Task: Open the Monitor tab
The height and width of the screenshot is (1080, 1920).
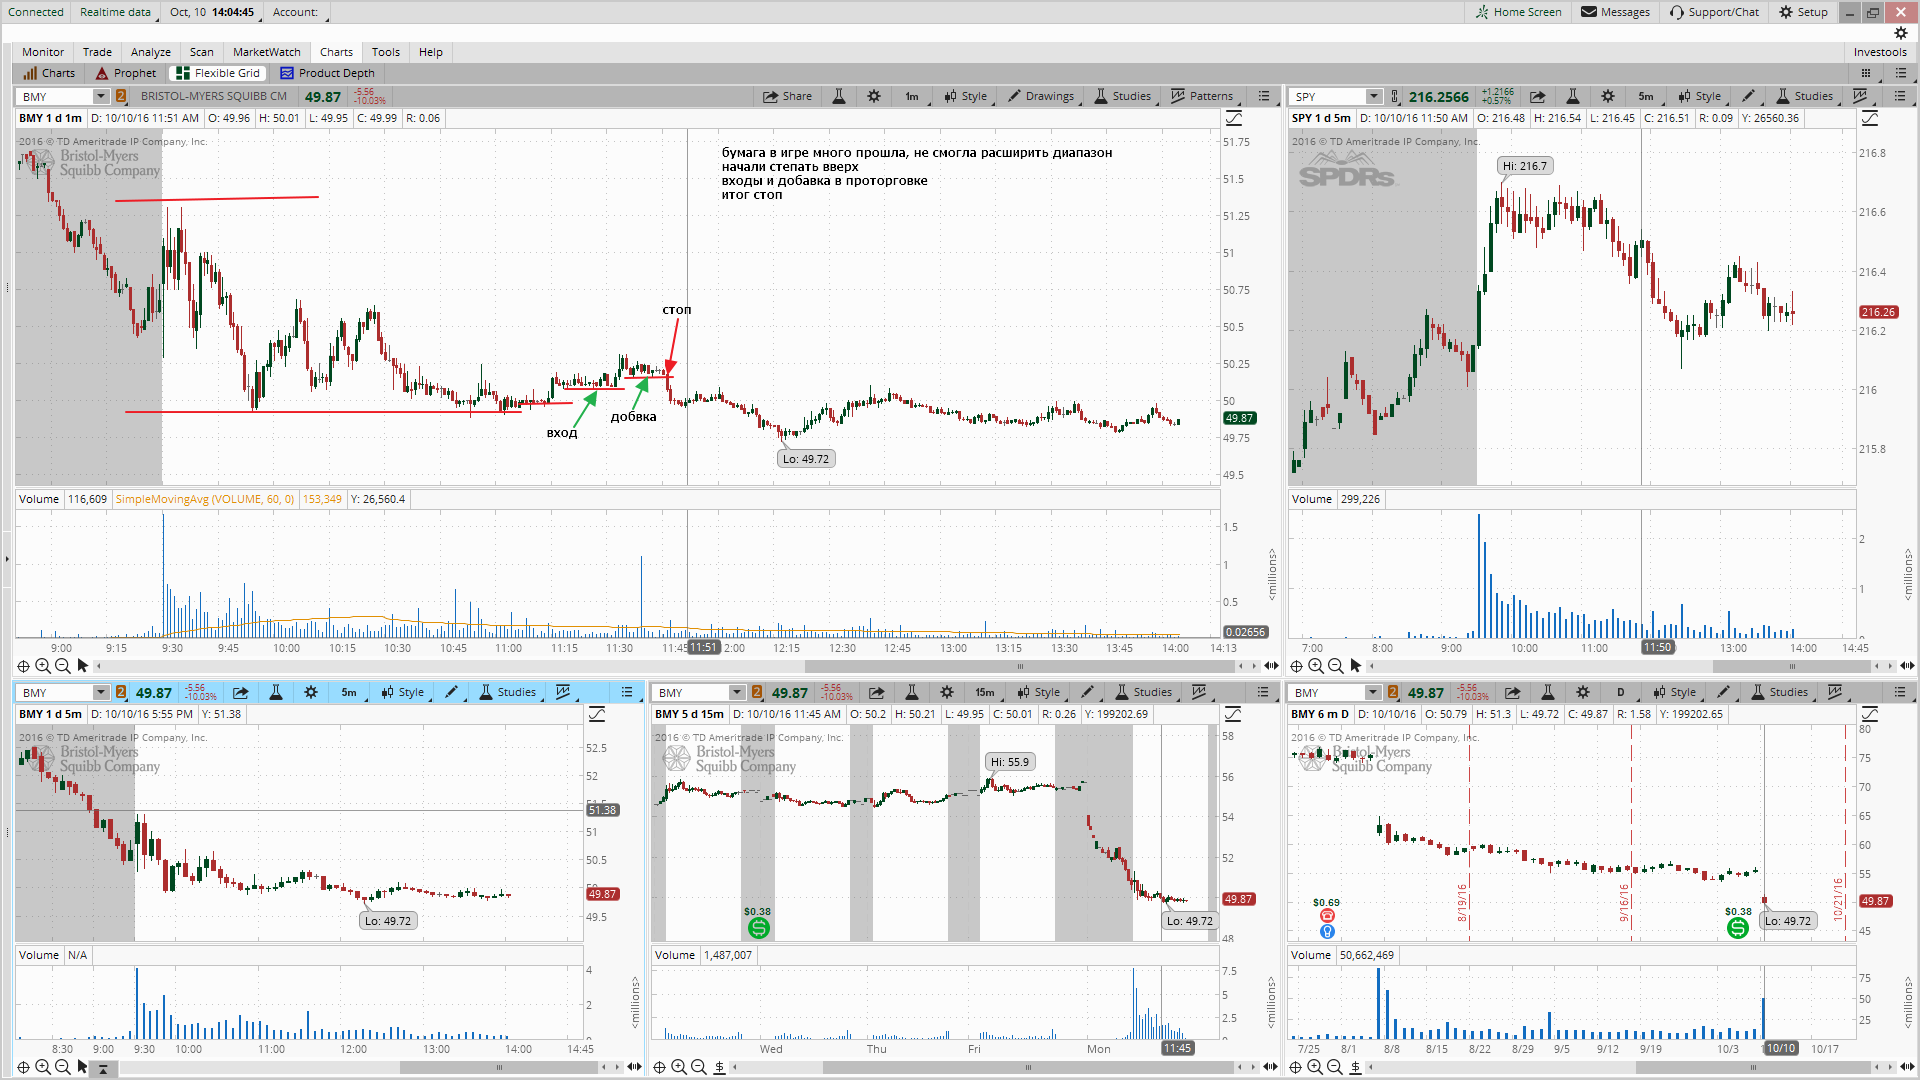Action: (43, 52)
